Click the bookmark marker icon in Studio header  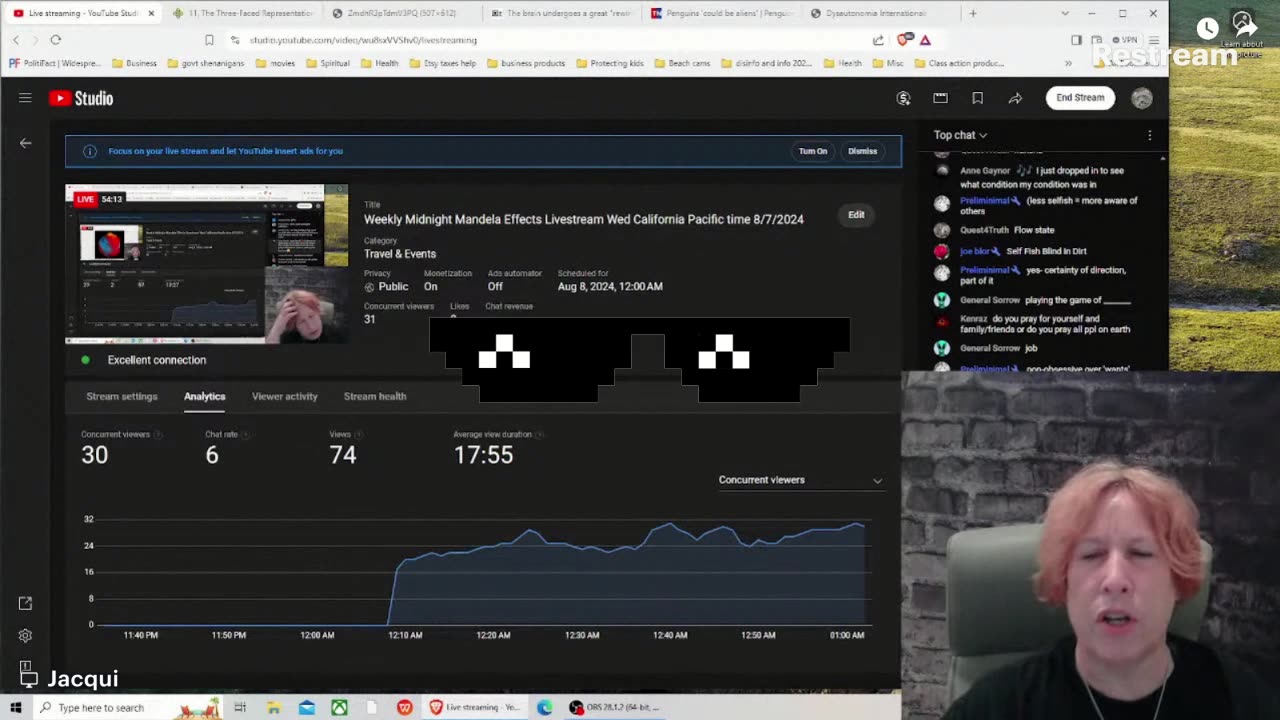coord(977,98)
